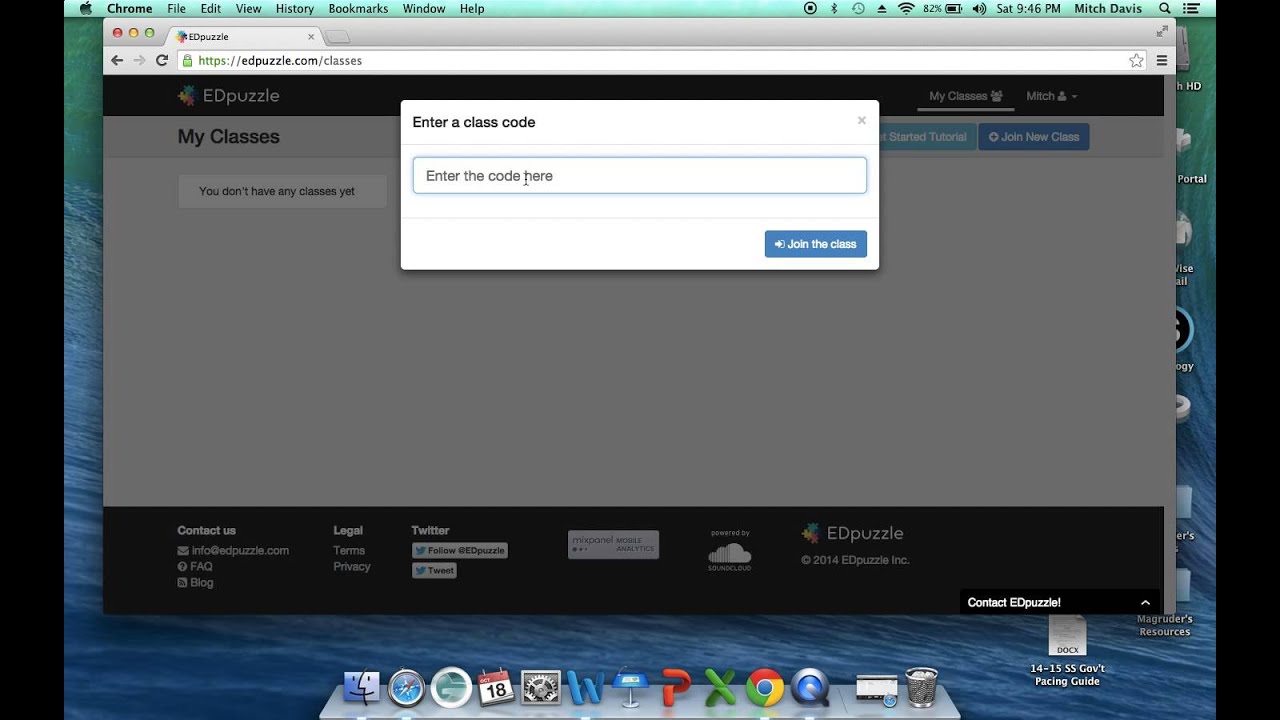Click Follow @EDpuzzle Twitter button
The image size is (1280, 720).
pyautogui.click(x=460, y=550)
